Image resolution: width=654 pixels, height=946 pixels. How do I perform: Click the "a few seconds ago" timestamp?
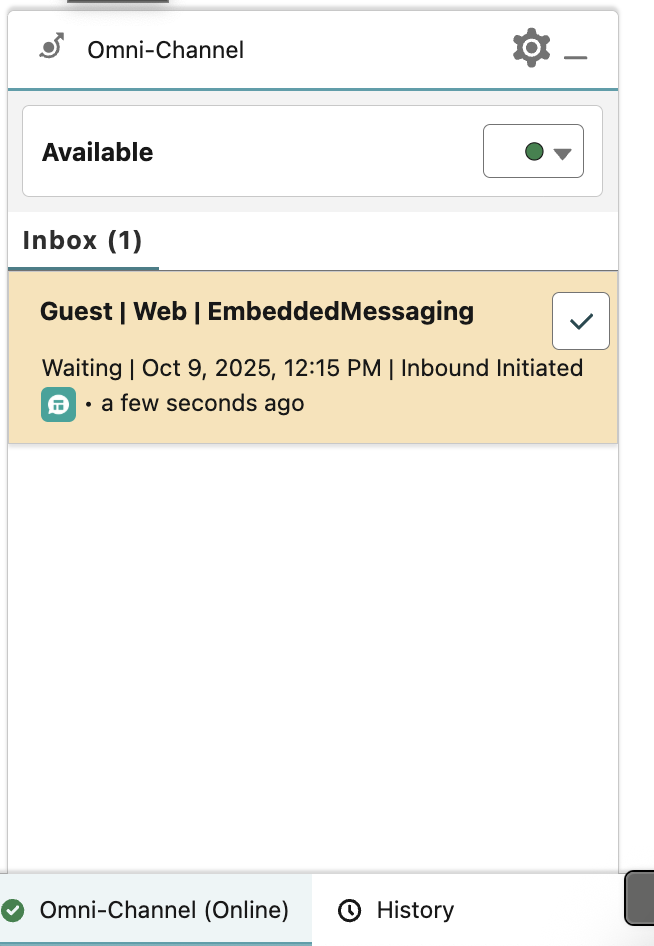click(203, 404)
